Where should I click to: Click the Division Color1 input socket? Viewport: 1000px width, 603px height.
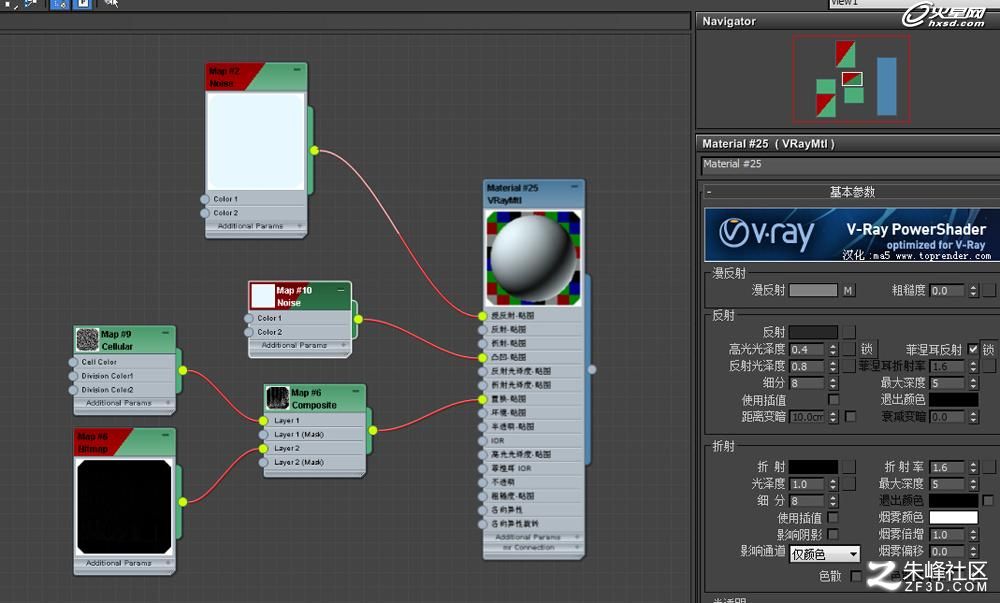[73, 376]
